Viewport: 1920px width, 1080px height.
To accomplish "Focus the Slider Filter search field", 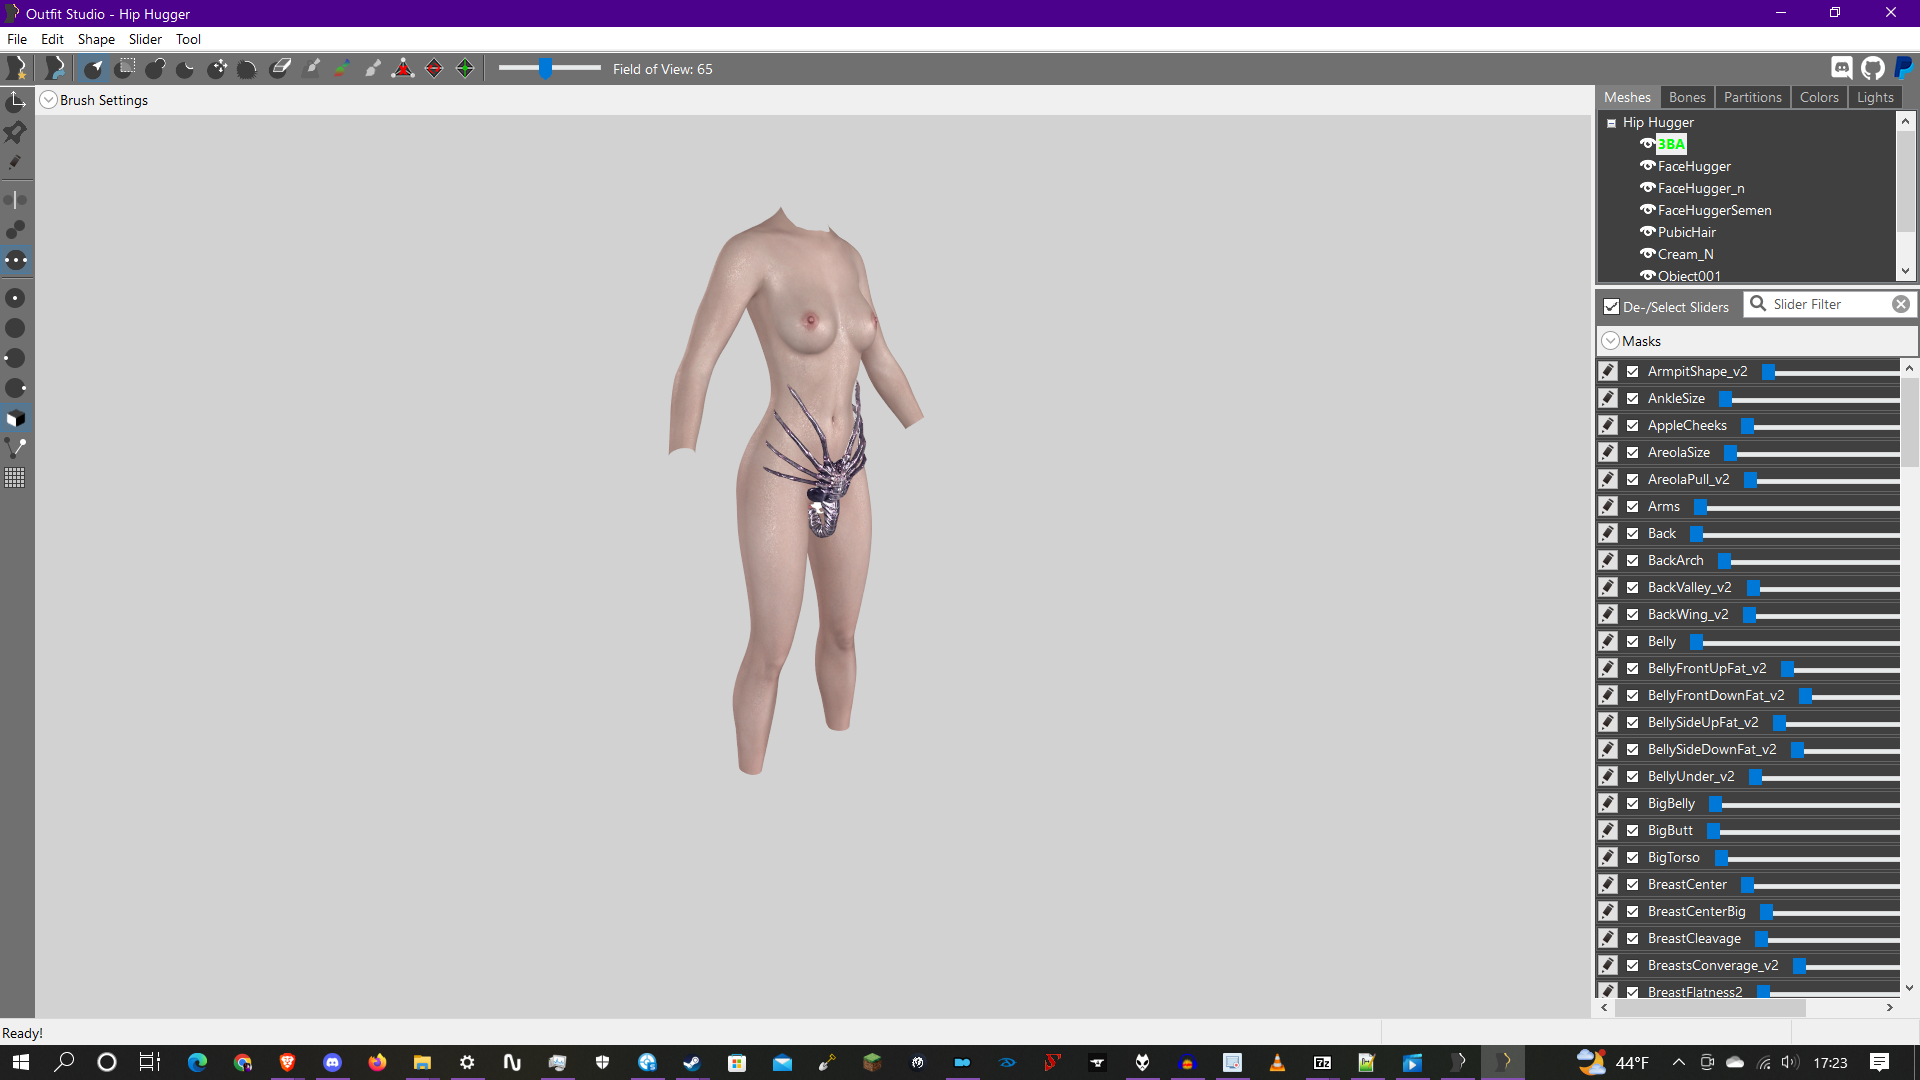I will (1830, 304).
